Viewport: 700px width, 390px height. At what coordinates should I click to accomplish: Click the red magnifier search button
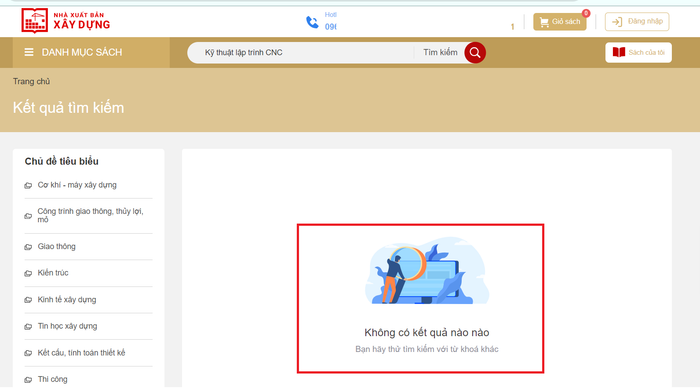(475, 53)
